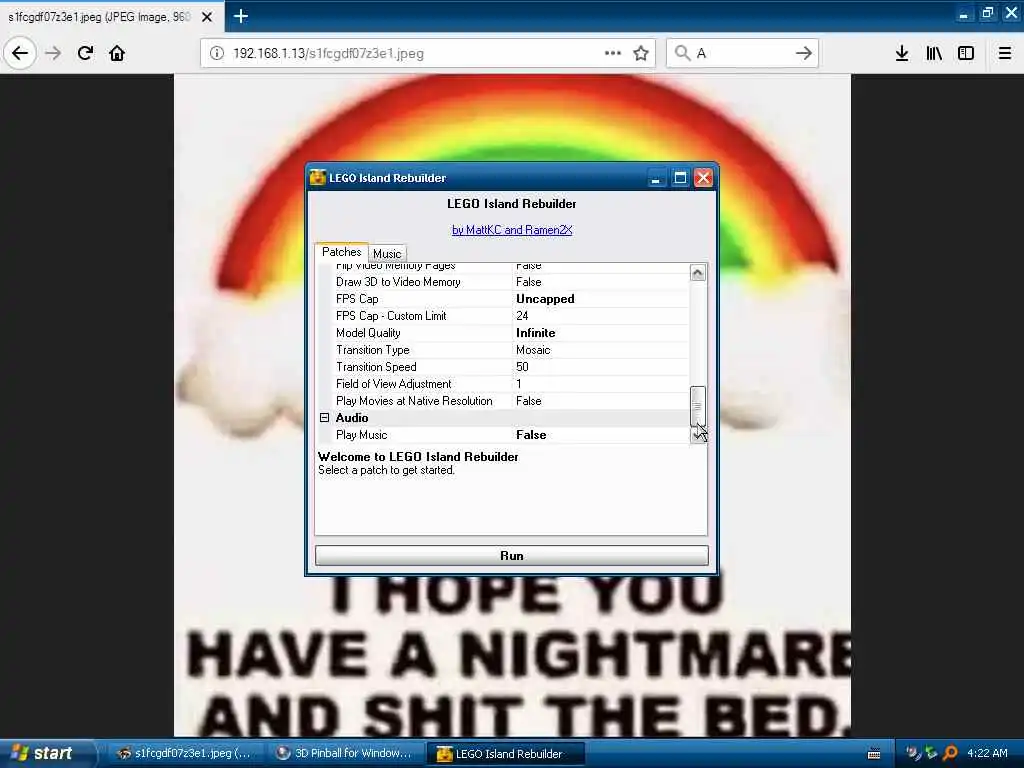Click the patch list scrollbar thumb
The image size is (1024, 768).
pyautogui.click(x=697, y=406)
